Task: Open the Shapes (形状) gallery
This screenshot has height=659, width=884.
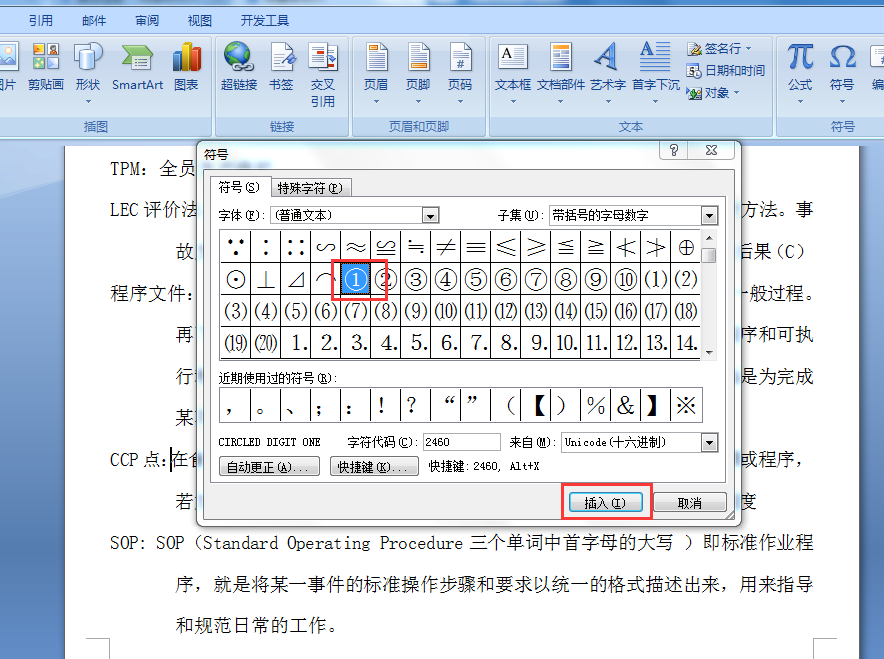Action: 88,72
